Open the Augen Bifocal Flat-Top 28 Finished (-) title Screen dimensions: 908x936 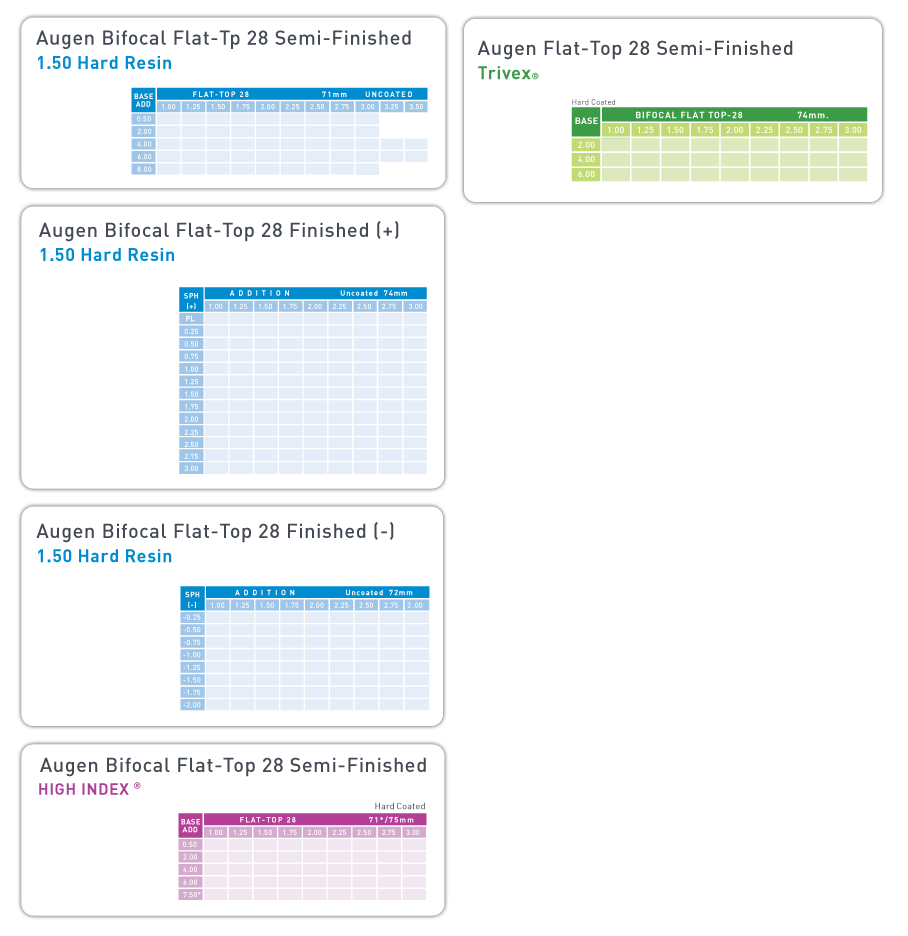point(216,531)
